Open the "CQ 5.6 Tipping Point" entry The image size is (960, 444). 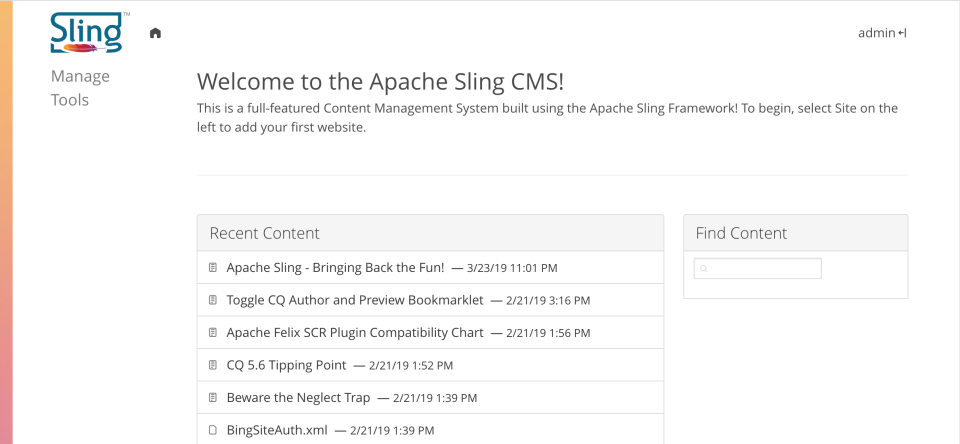[286, 365]
